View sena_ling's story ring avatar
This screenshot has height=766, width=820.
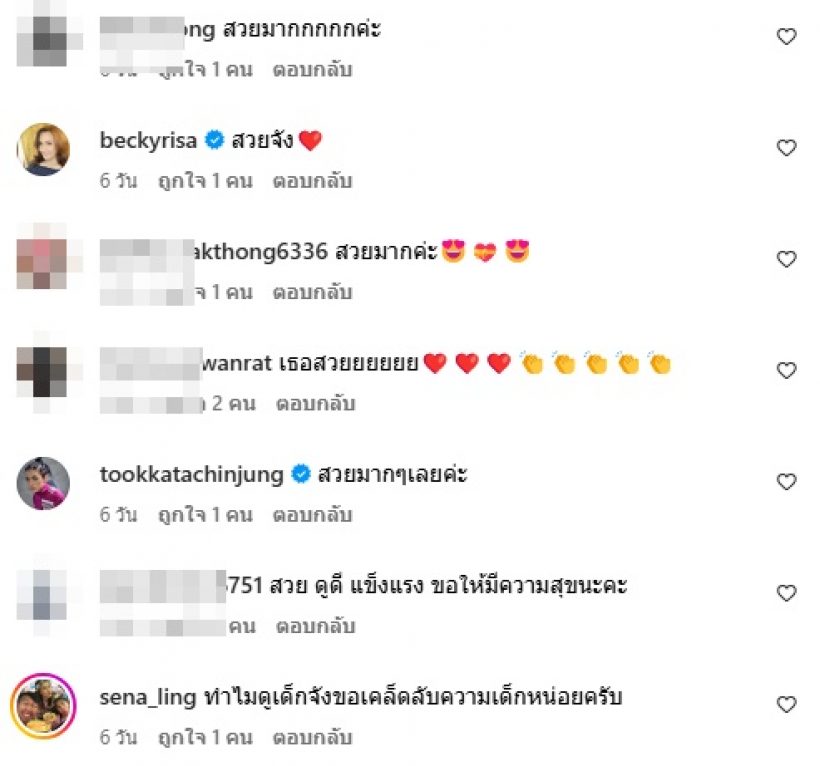(x=43, y=706)
